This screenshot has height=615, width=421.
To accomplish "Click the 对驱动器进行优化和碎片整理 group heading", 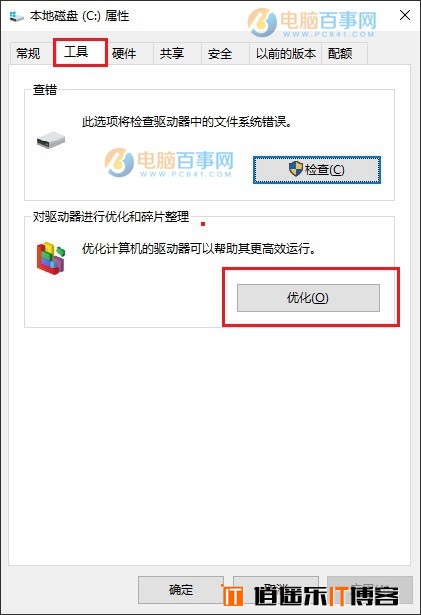I will (111, 217).
